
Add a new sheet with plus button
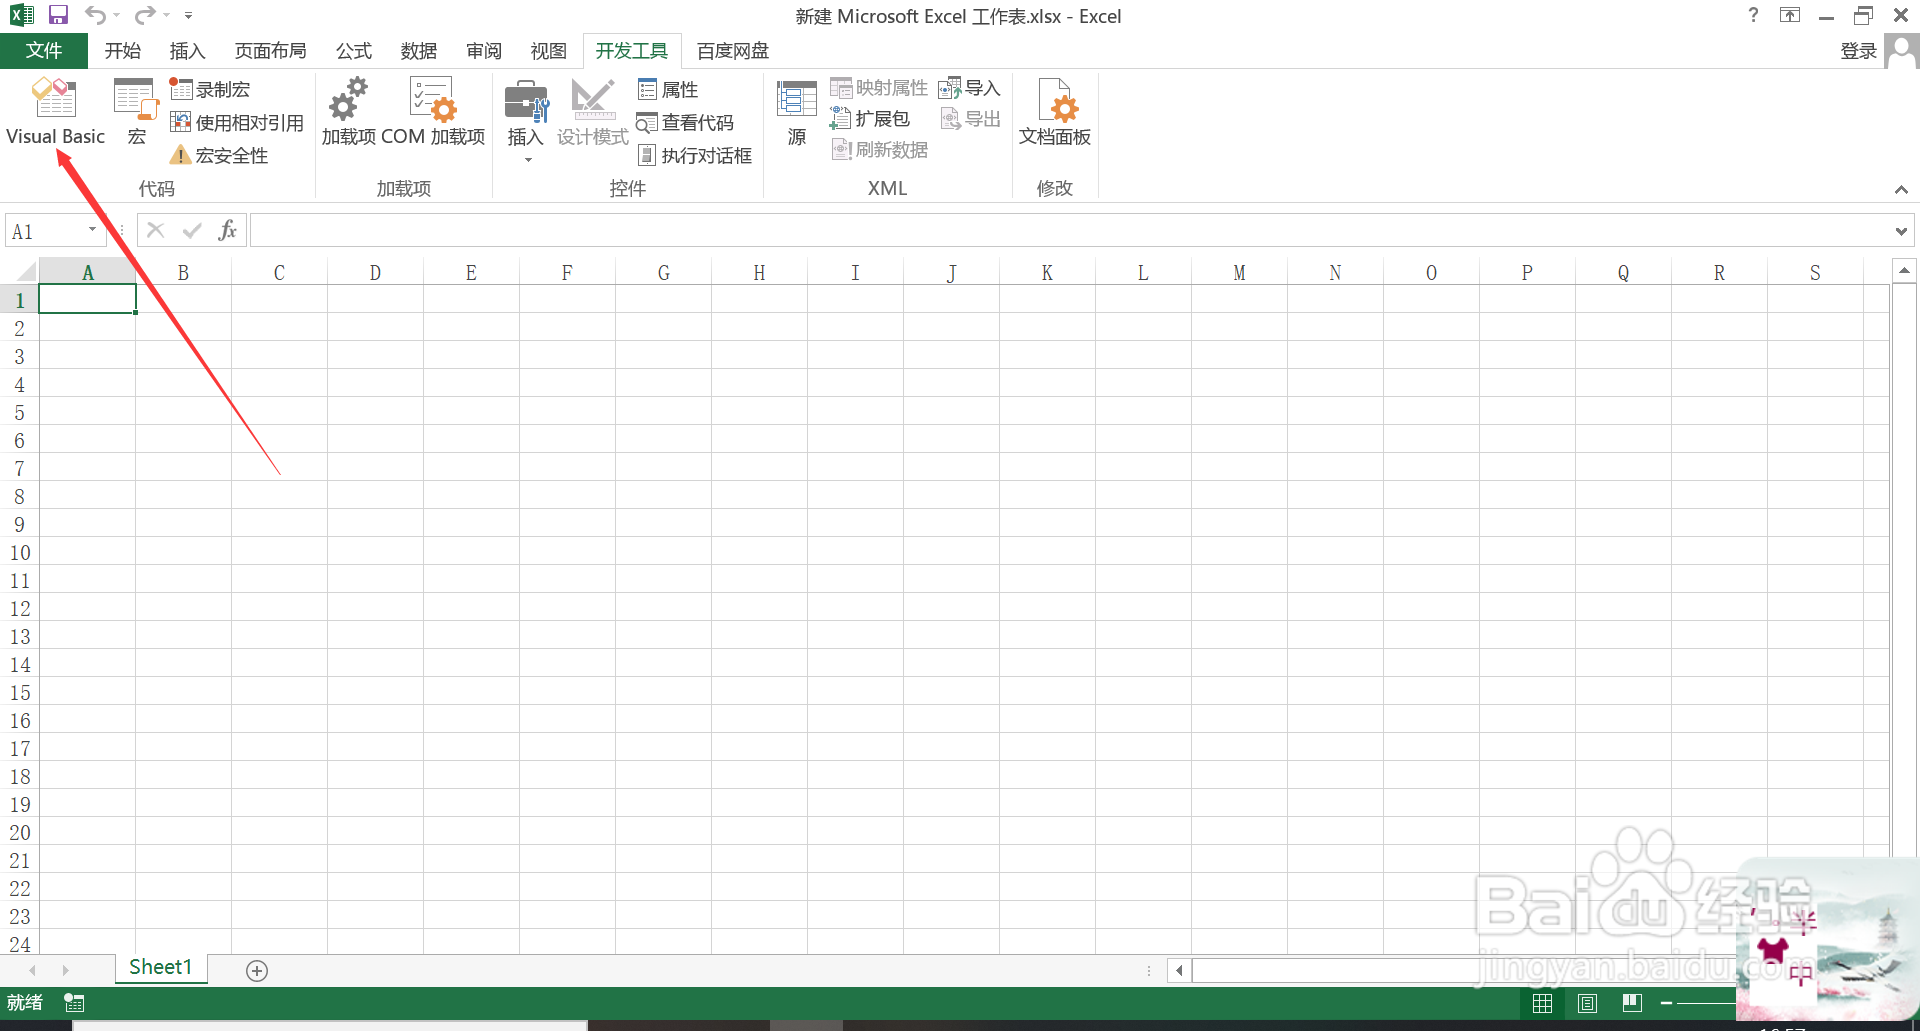[x=257, y=971]
